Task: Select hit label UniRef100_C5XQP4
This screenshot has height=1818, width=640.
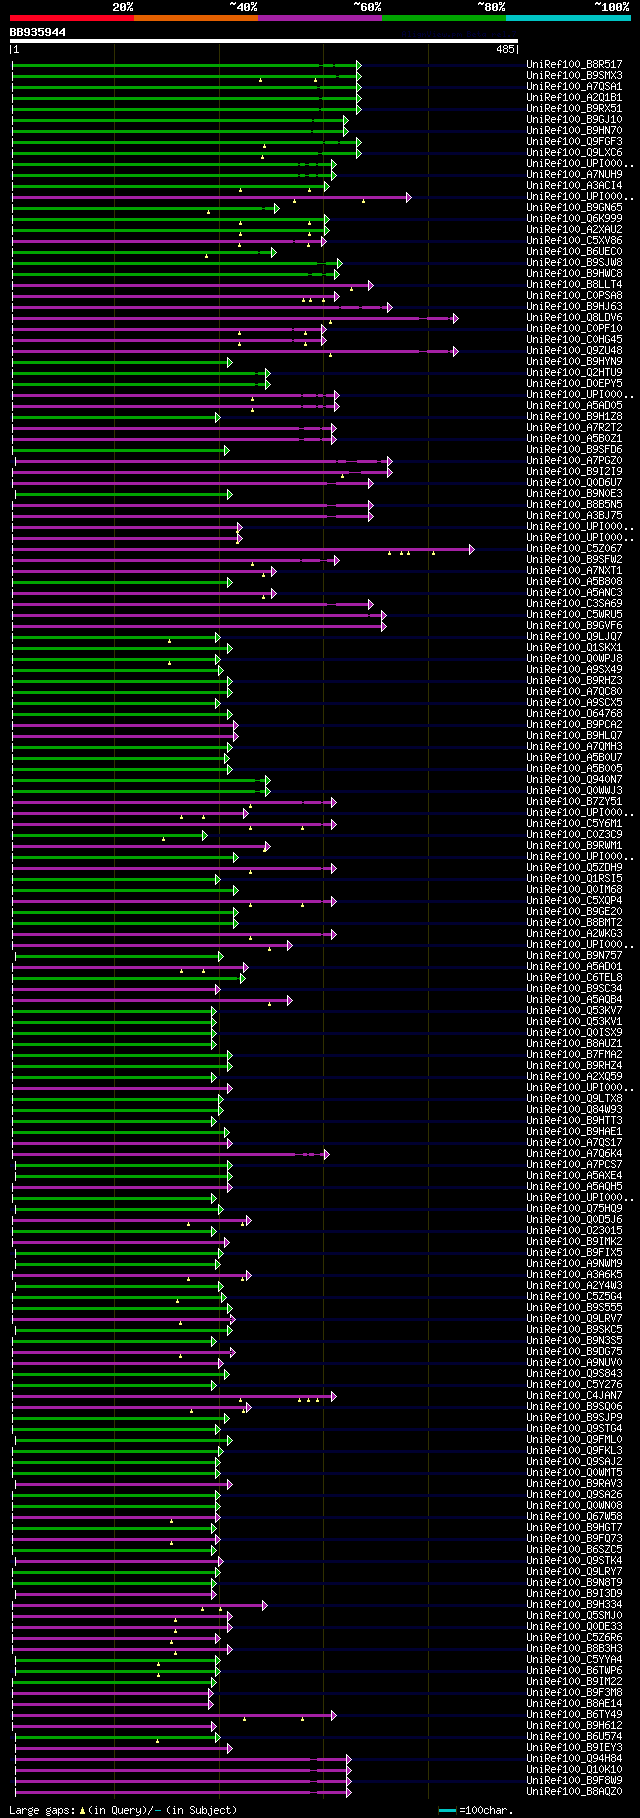Action: [574, 901]
